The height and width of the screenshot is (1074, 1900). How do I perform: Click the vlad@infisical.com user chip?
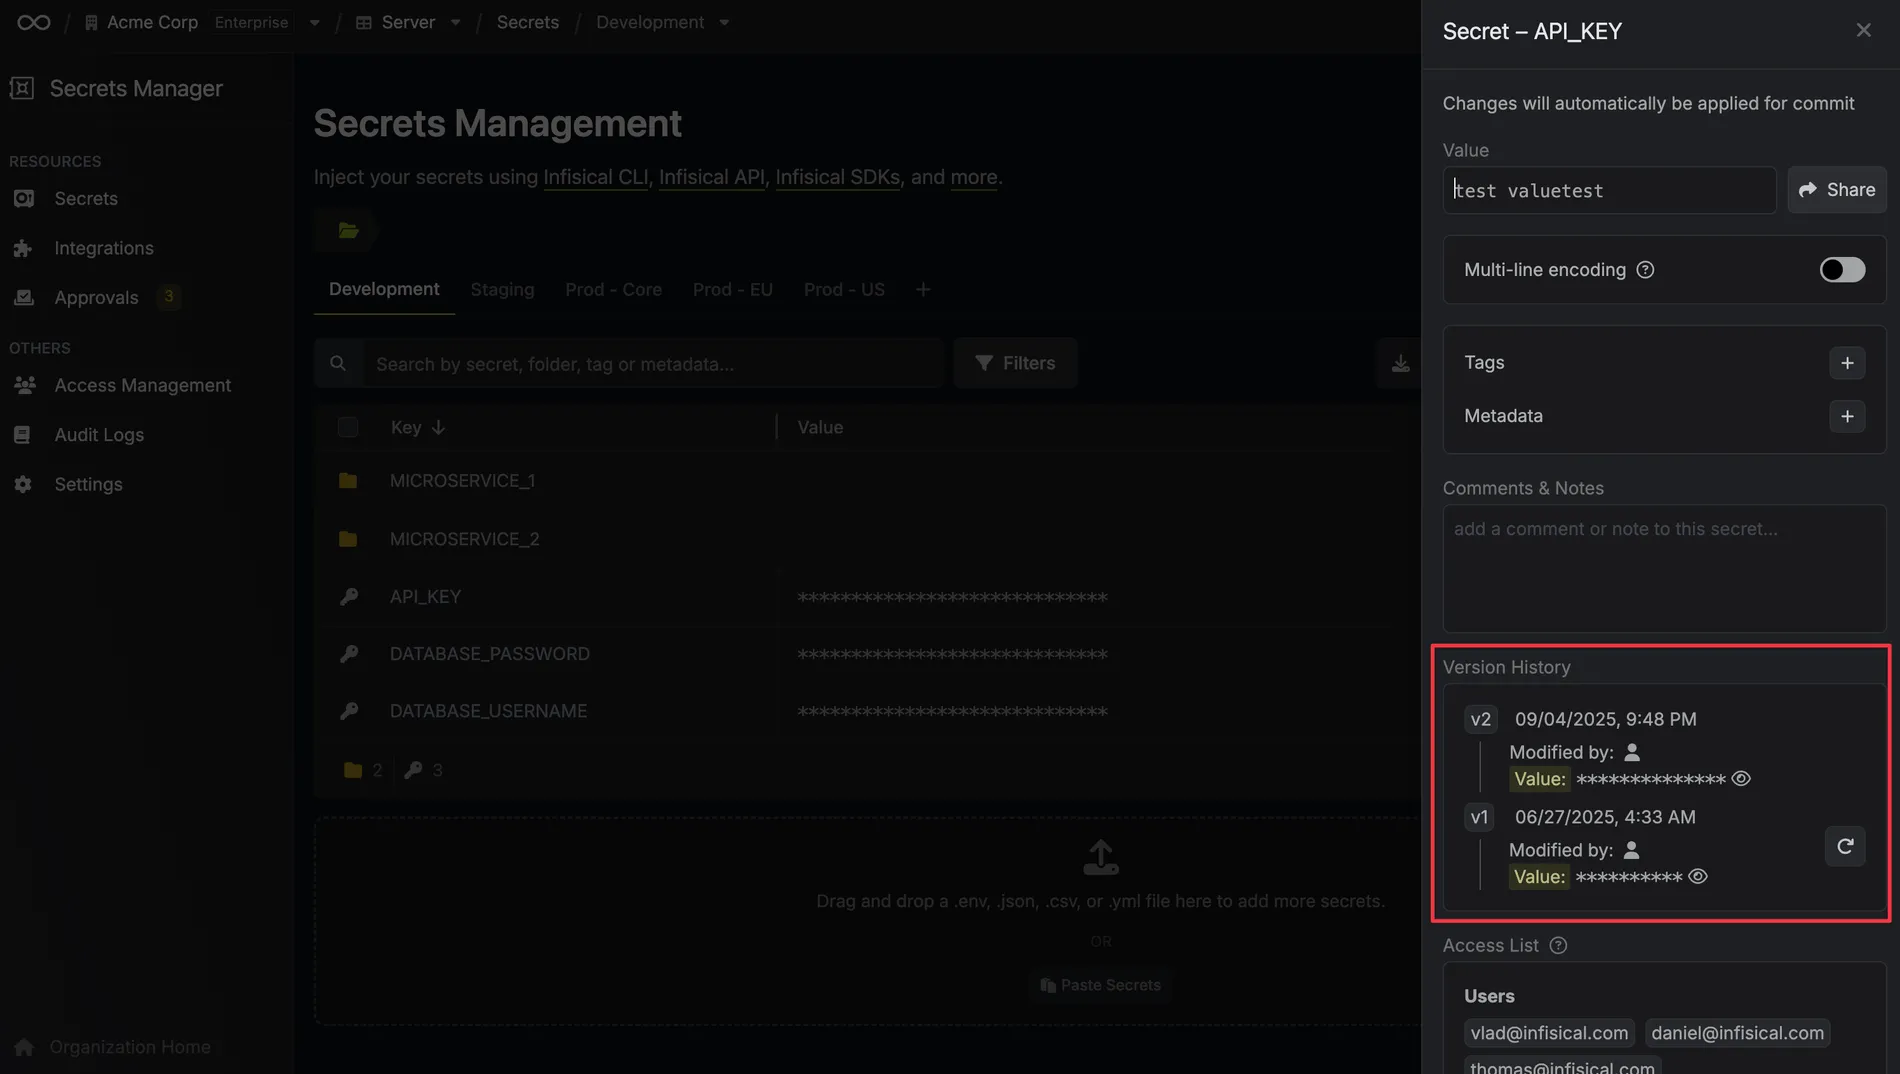coord(1549,1033)
